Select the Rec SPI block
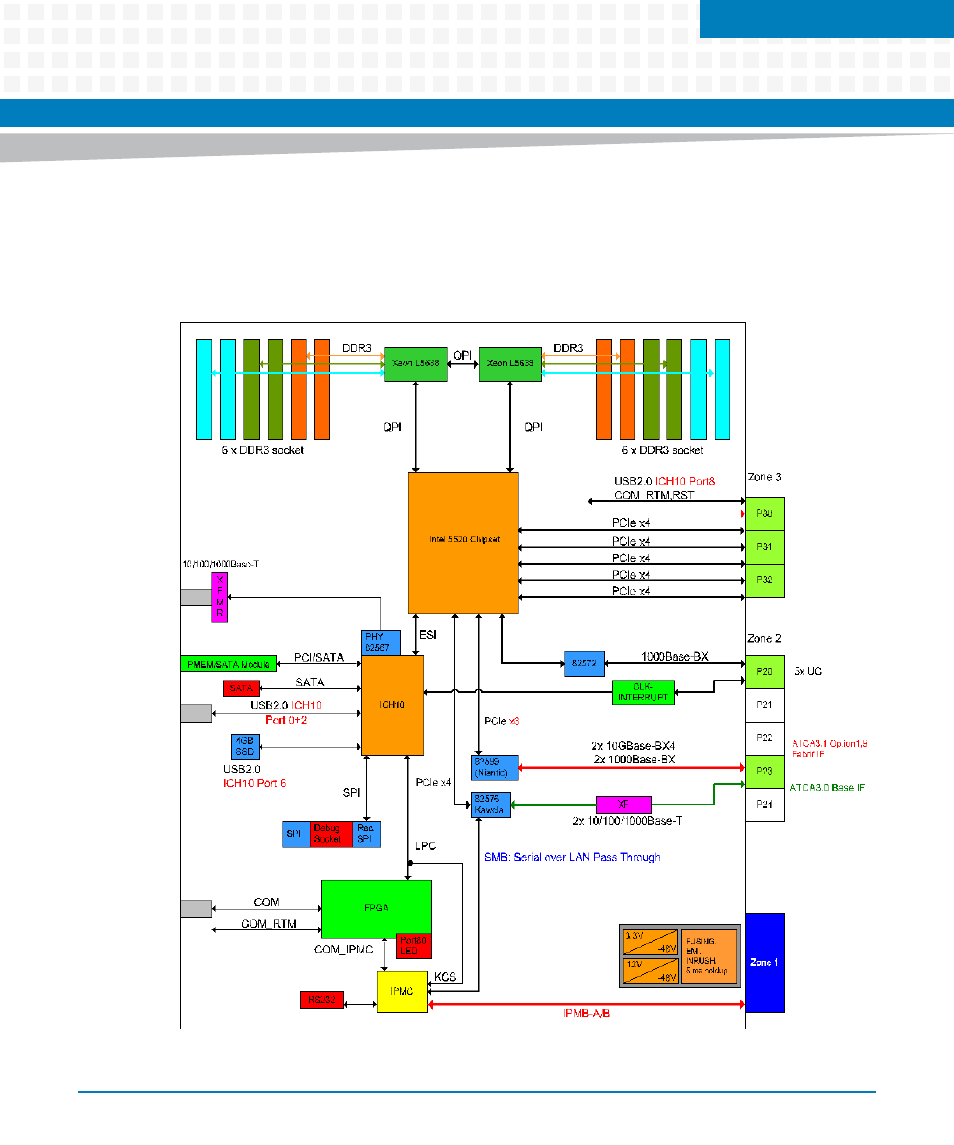The height and width of the screenshot is (1145, 954). click(x=366, y=835)
